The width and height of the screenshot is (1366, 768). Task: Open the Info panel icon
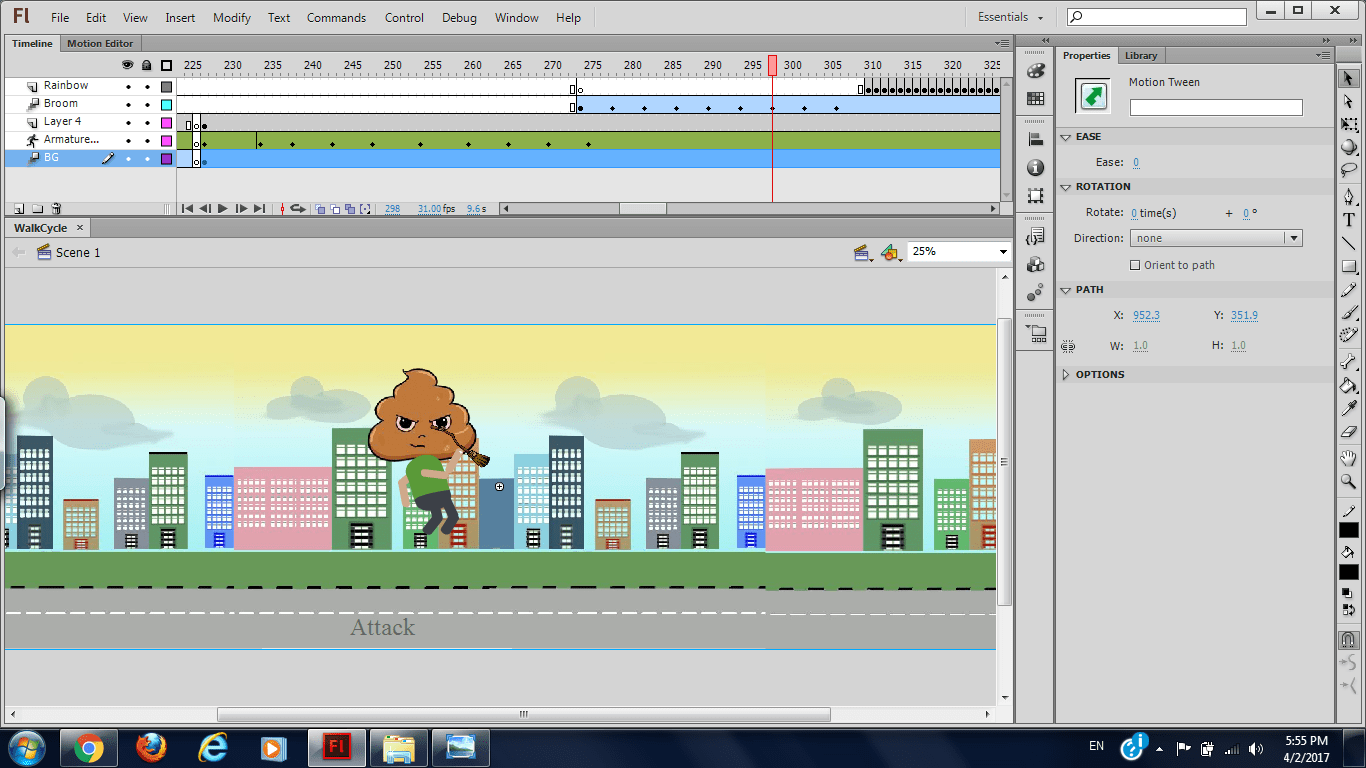[x=1036, y=168]
